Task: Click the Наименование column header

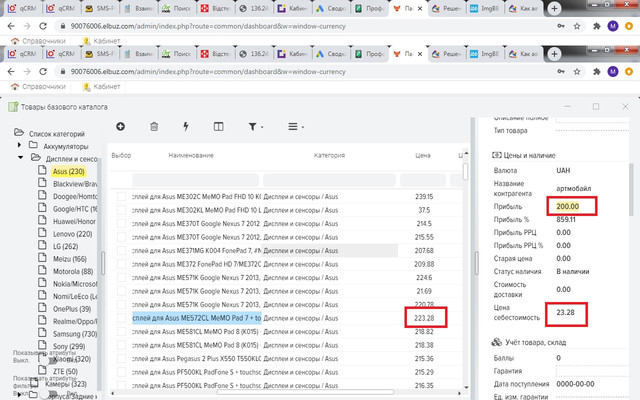Action: click(x=191, y=155)
